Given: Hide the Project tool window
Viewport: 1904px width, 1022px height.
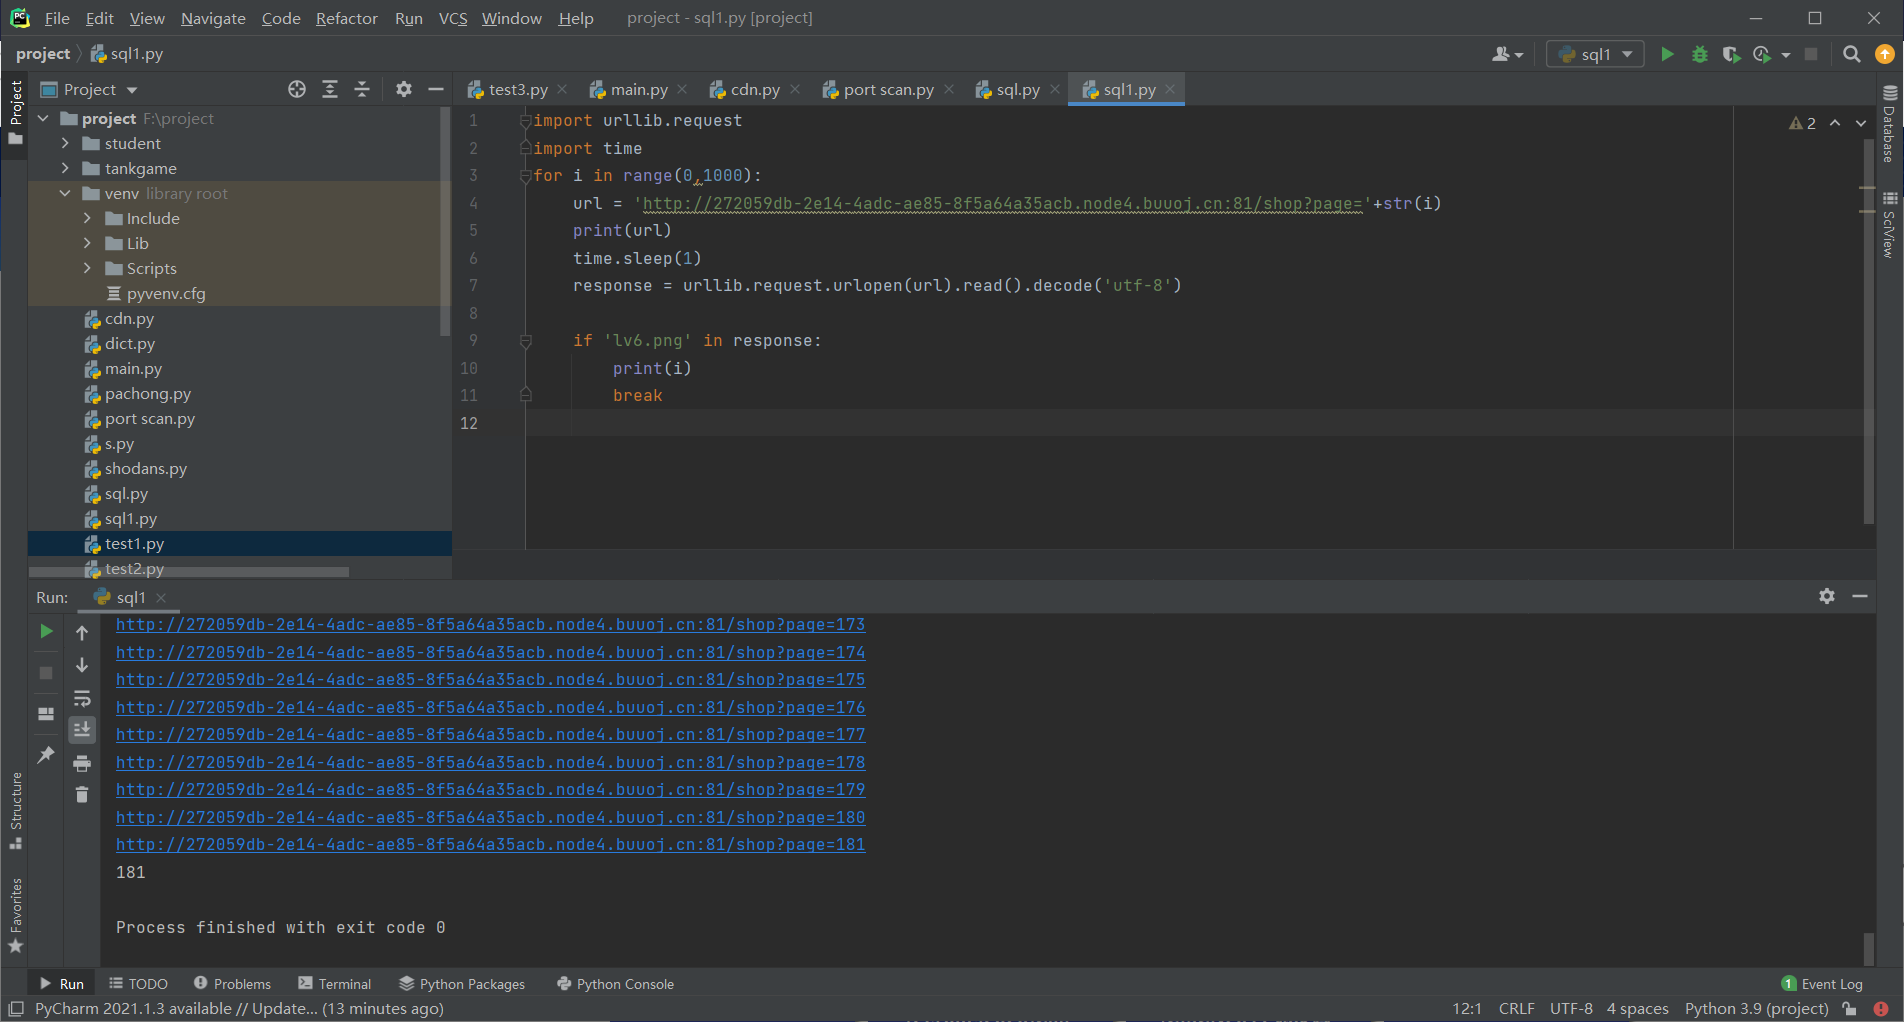Looking at the screenshot, I should 435,89.
